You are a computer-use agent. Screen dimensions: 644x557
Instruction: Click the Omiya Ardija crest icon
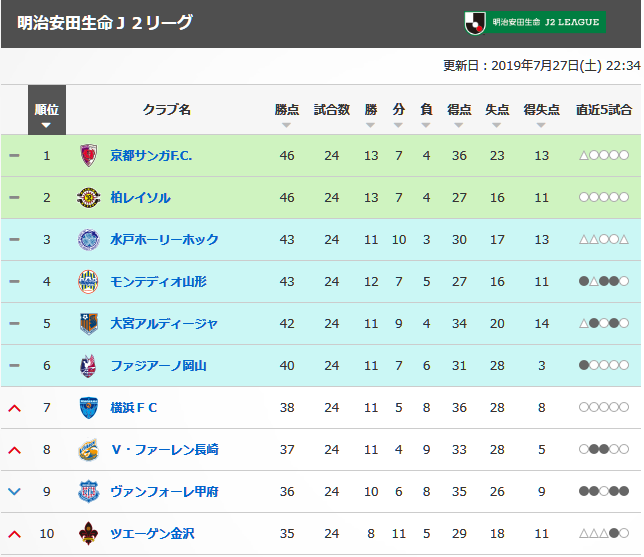tap(88, 324)
